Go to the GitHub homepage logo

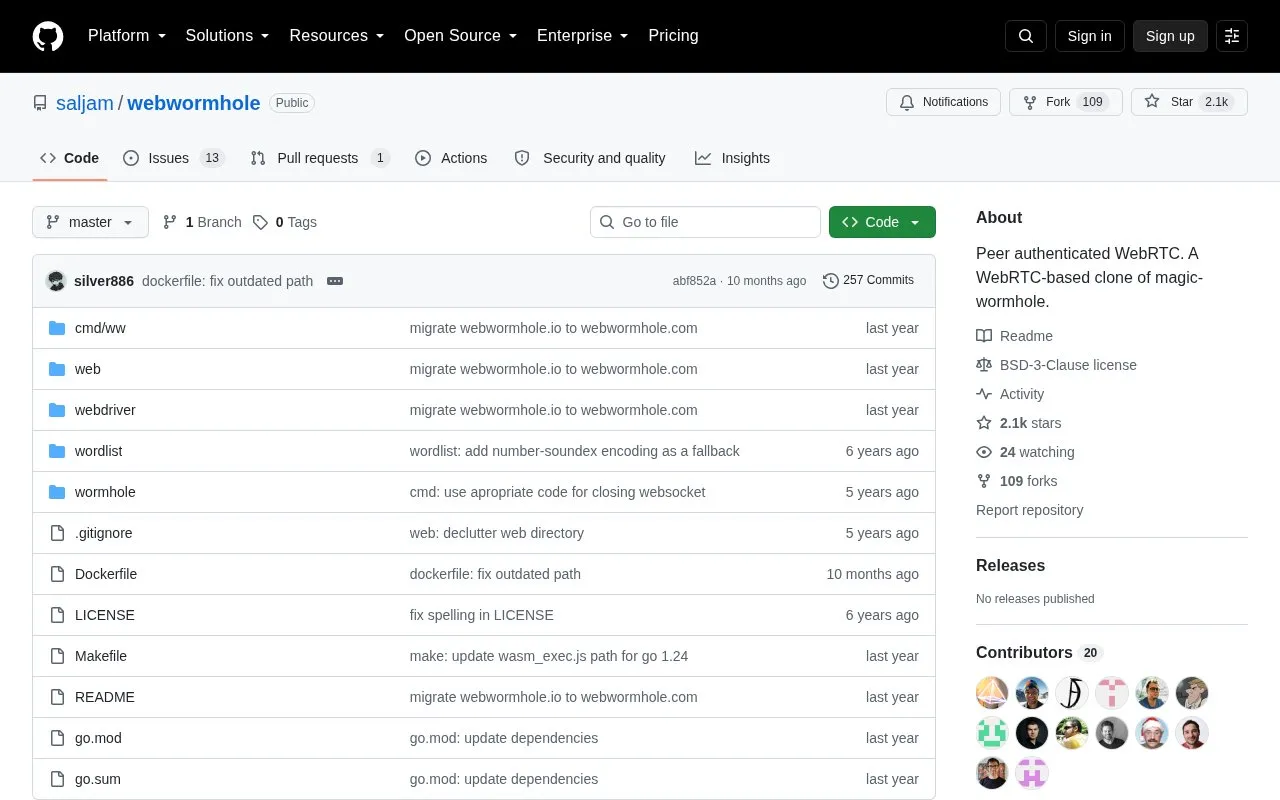point(48,36)
